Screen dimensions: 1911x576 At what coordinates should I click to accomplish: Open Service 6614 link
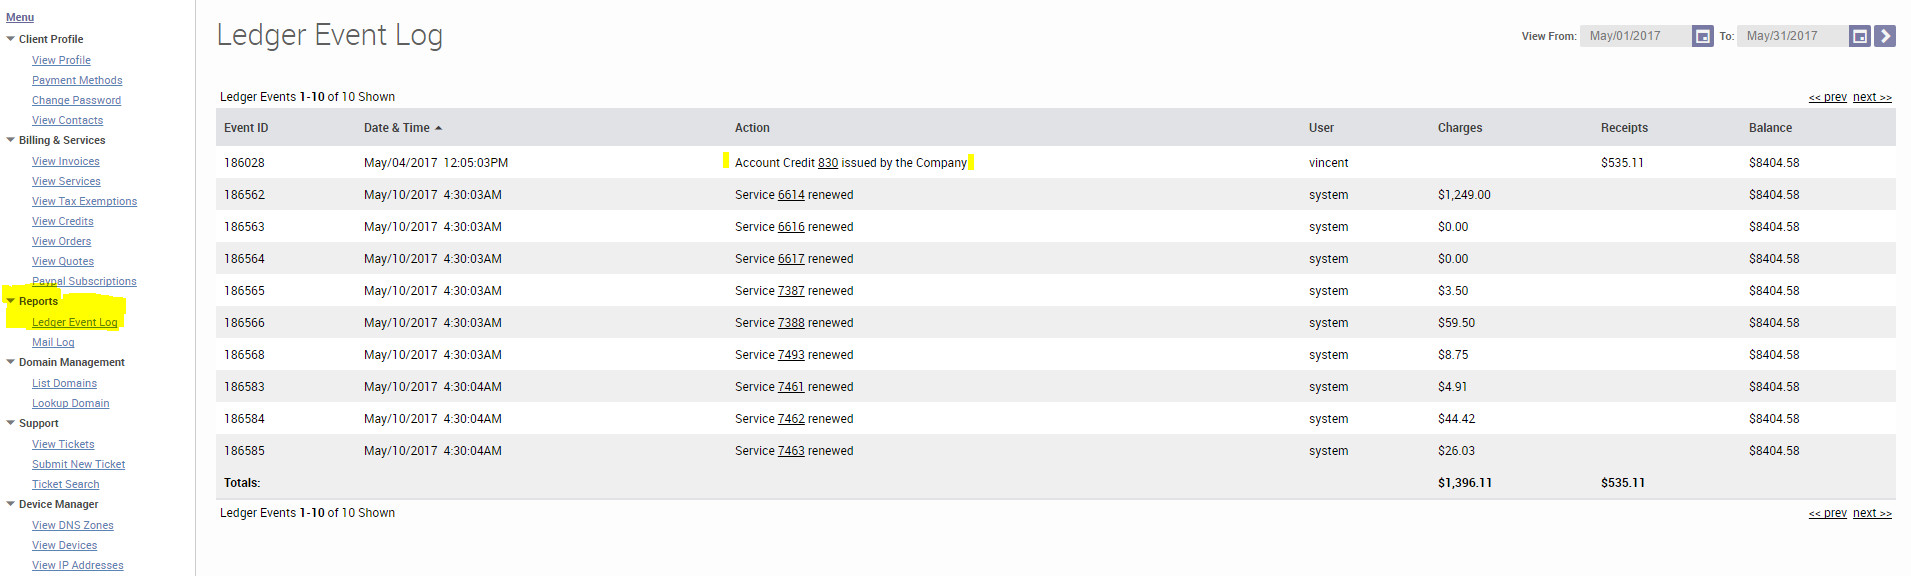791,195
